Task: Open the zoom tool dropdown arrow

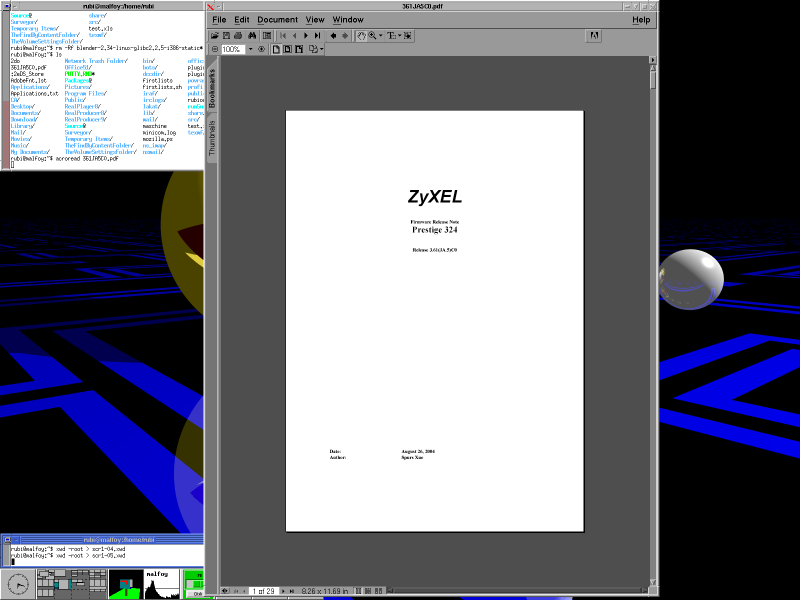Action: tap(381, 36)
